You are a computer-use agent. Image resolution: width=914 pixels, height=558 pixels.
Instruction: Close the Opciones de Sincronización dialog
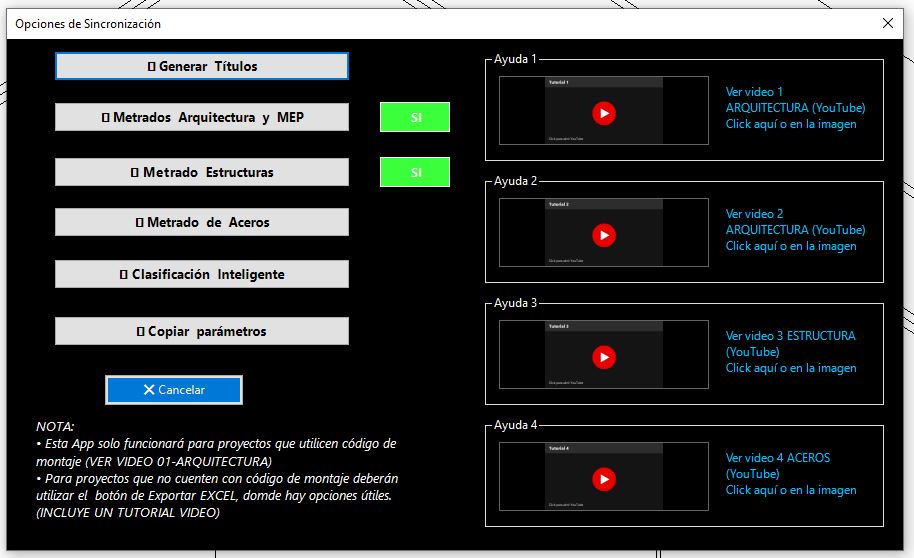[888, 23]
